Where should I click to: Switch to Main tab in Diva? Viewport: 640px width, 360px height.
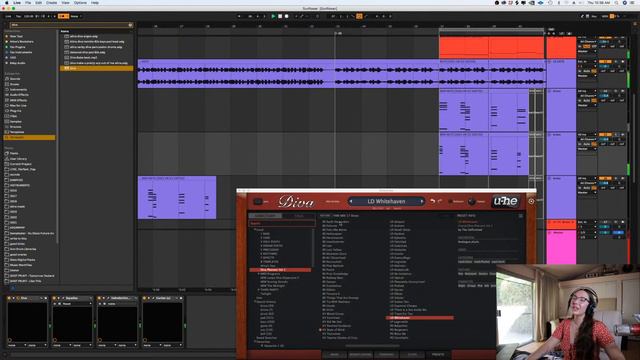[x=334, y=354]
